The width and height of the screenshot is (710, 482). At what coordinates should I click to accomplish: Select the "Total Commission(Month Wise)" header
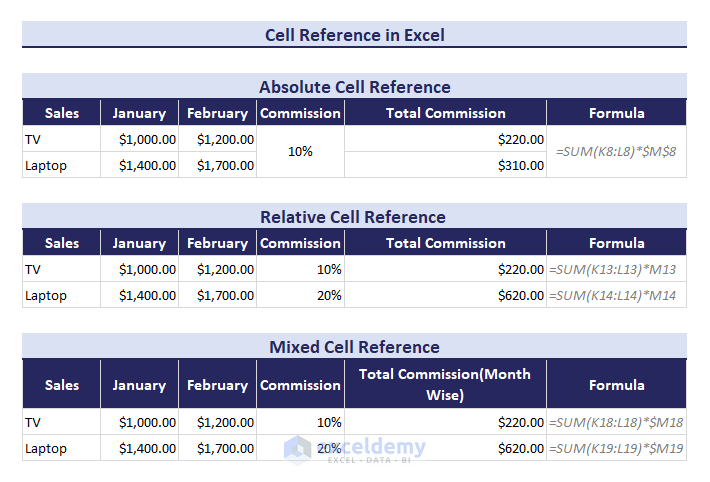click(x=445, y=385)
